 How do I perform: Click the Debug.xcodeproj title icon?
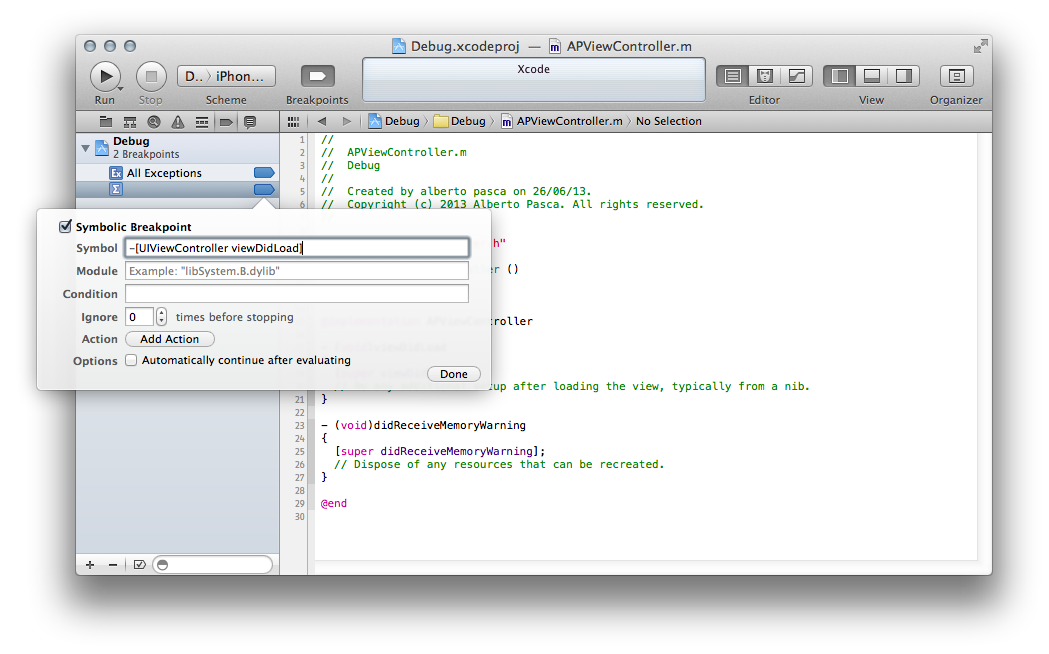[x=399, y=46]
